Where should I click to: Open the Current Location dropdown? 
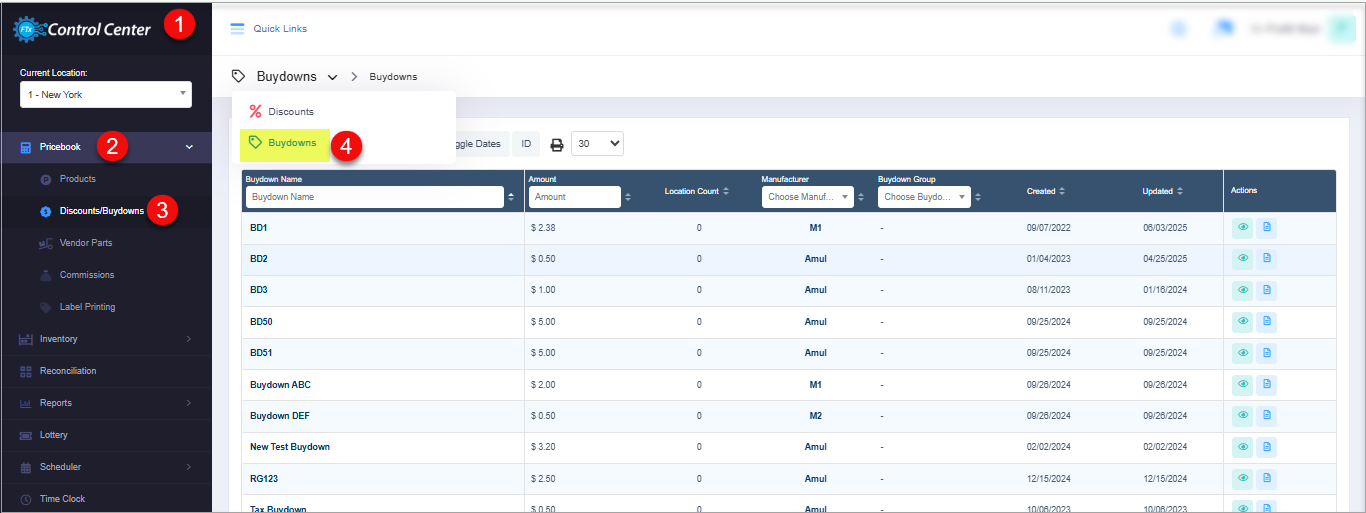tap(105, 95)
